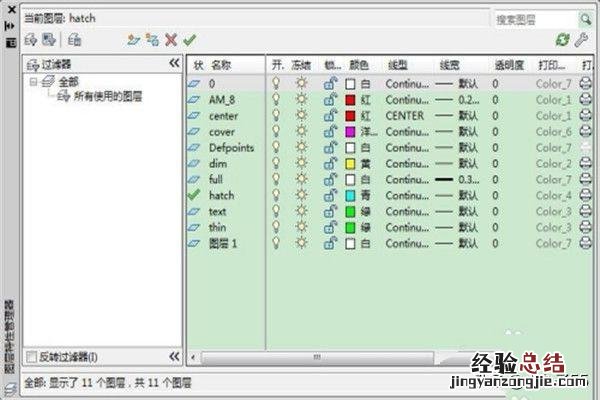Viewport: 600px width, 400px height.
Task: Turn off layer 0 light bulb
Action: tap(276, 83)
